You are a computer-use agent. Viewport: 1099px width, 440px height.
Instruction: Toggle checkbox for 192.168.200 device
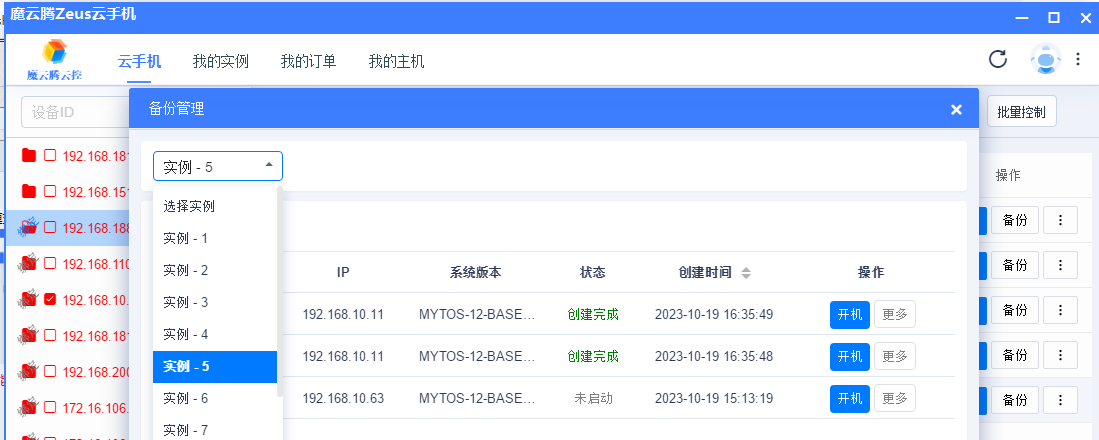[x=50, y=371]
